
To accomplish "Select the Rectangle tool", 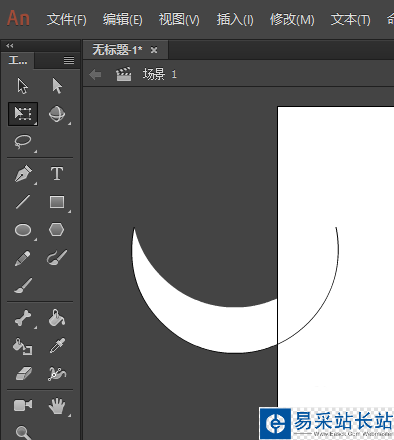I will [57, 202].
